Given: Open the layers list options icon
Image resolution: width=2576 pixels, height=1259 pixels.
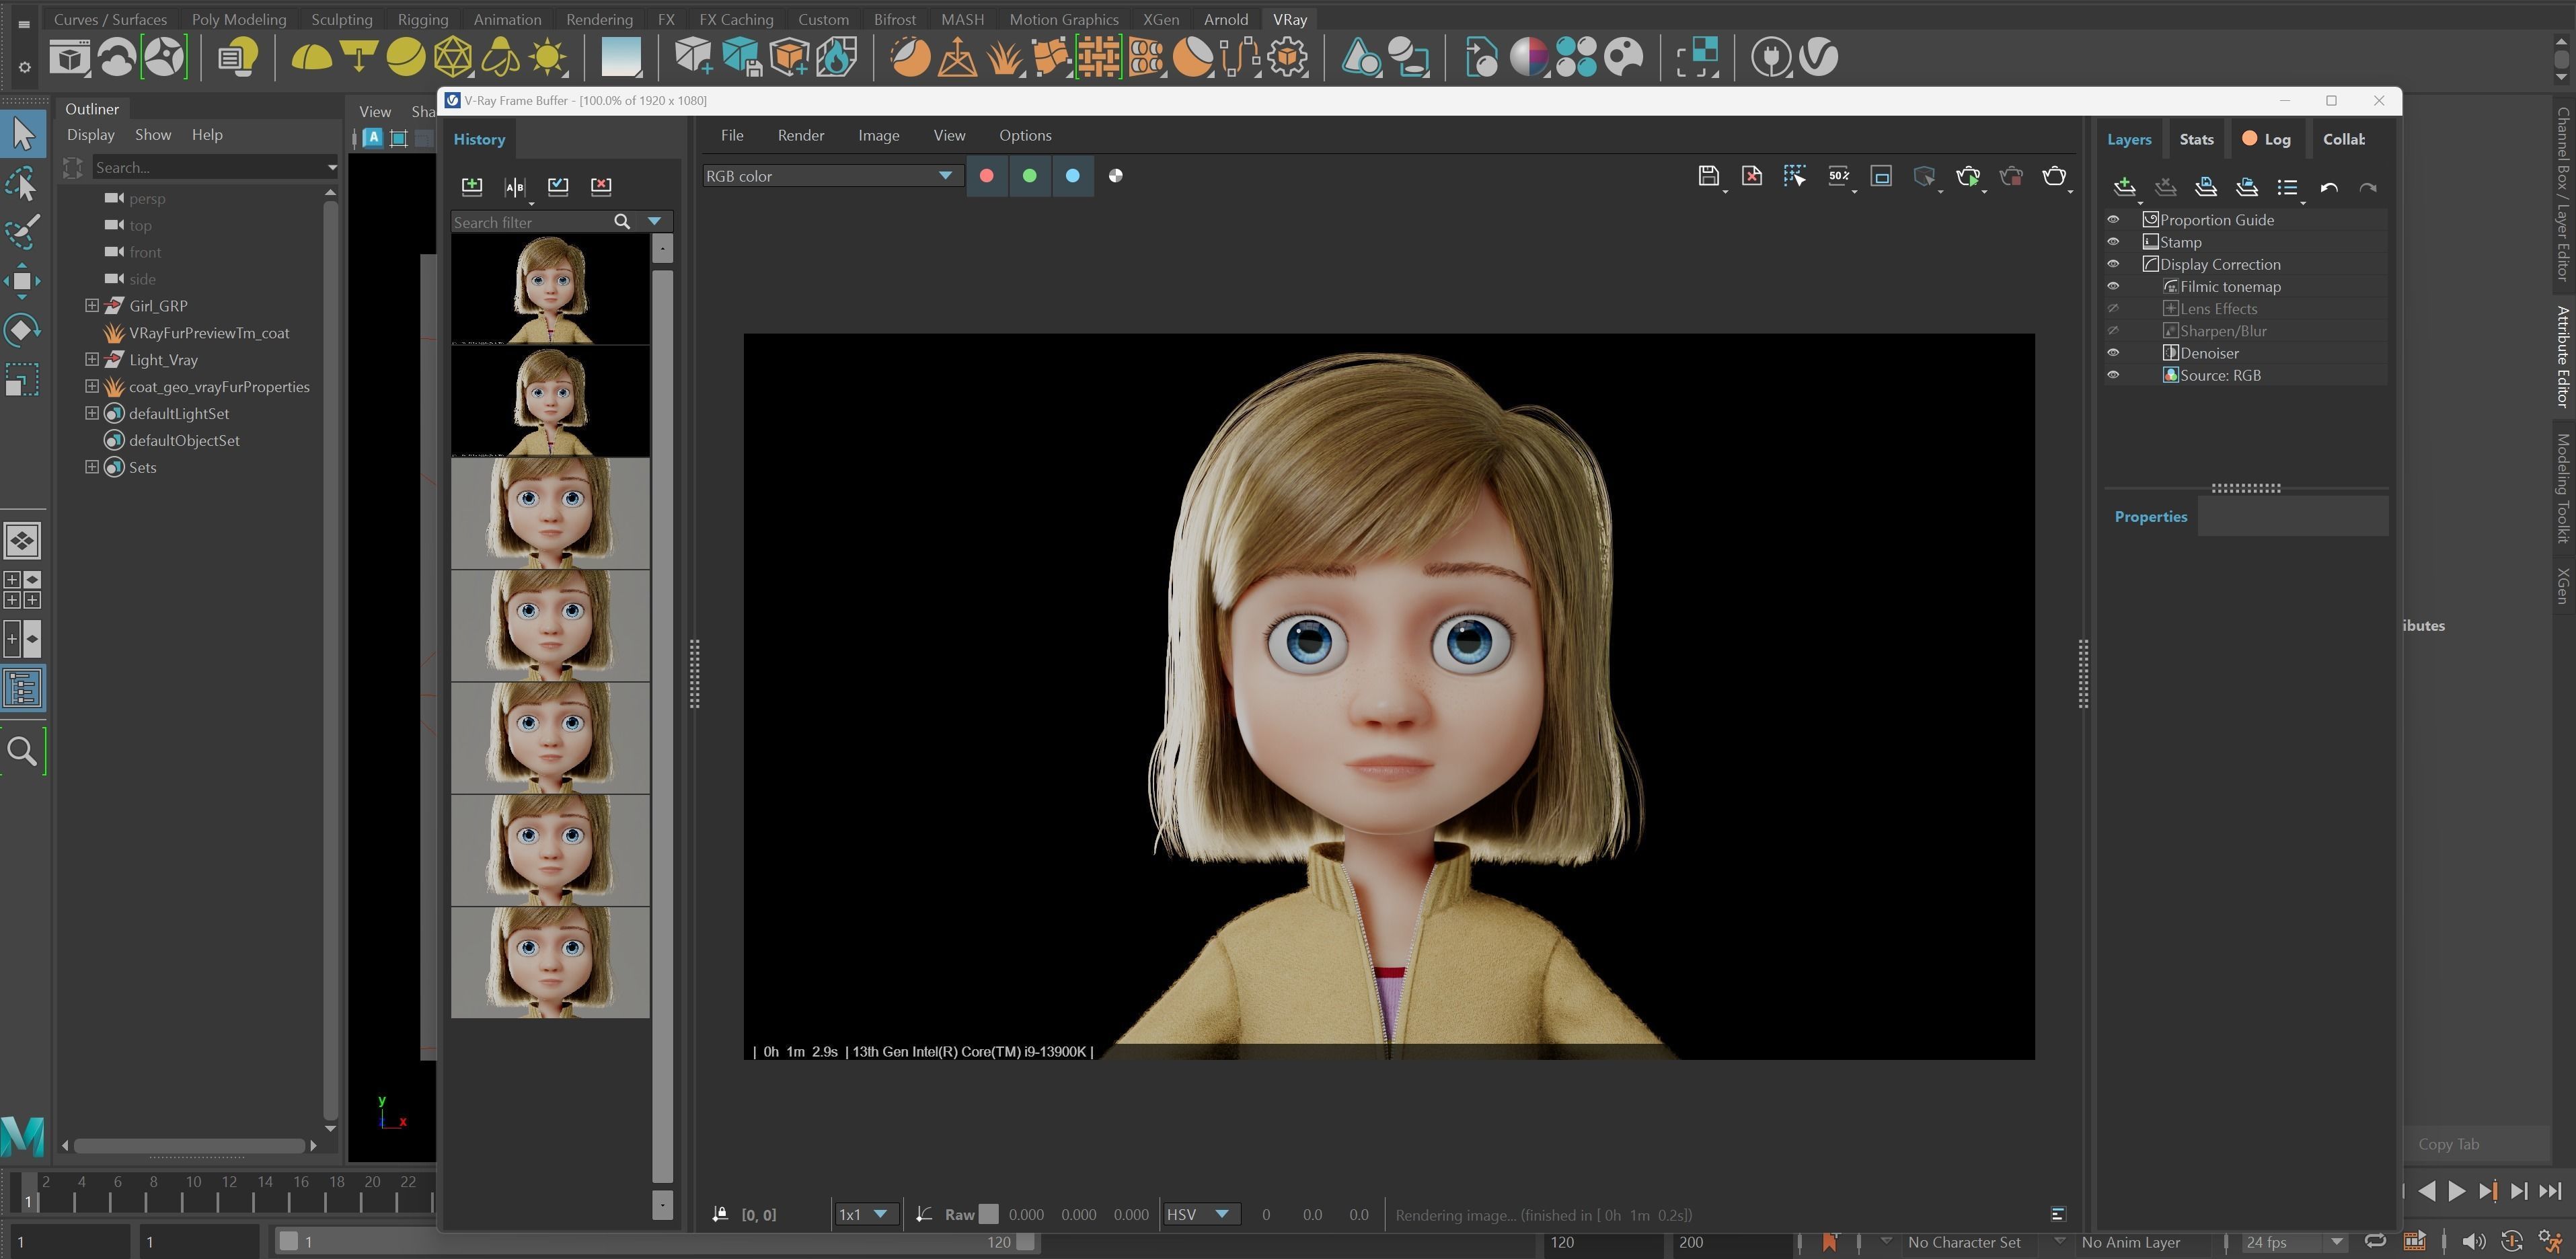Looking at the screenshot, I should point(2288,187).
